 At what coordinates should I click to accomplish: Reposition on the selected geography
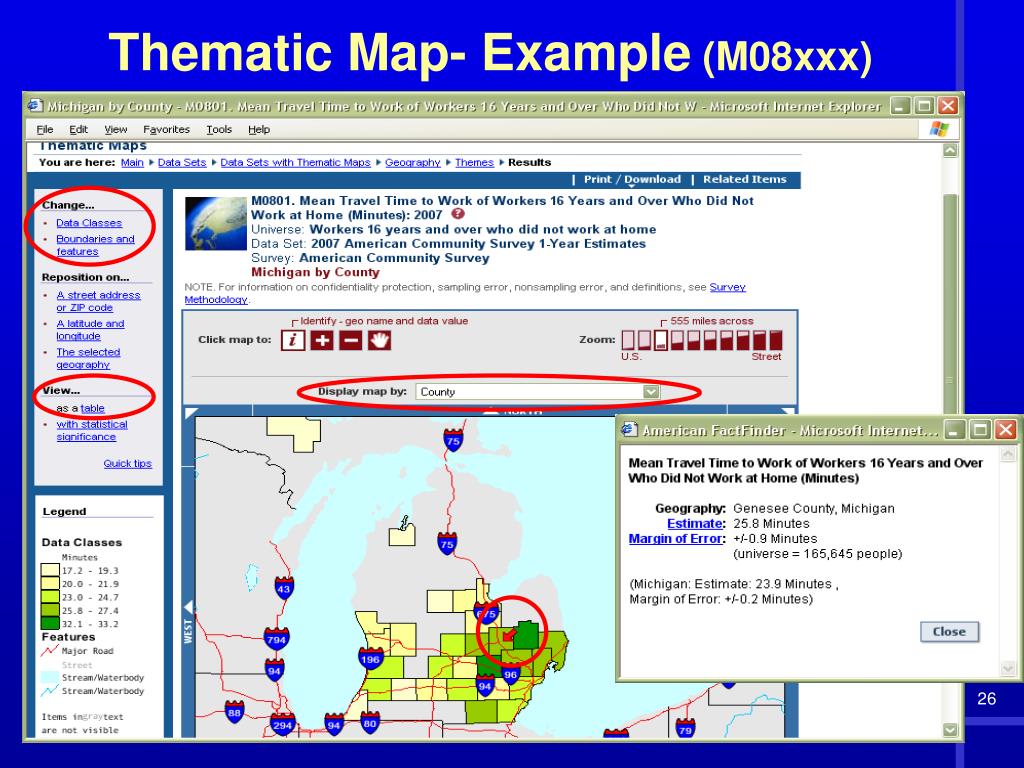pos(88,358)
